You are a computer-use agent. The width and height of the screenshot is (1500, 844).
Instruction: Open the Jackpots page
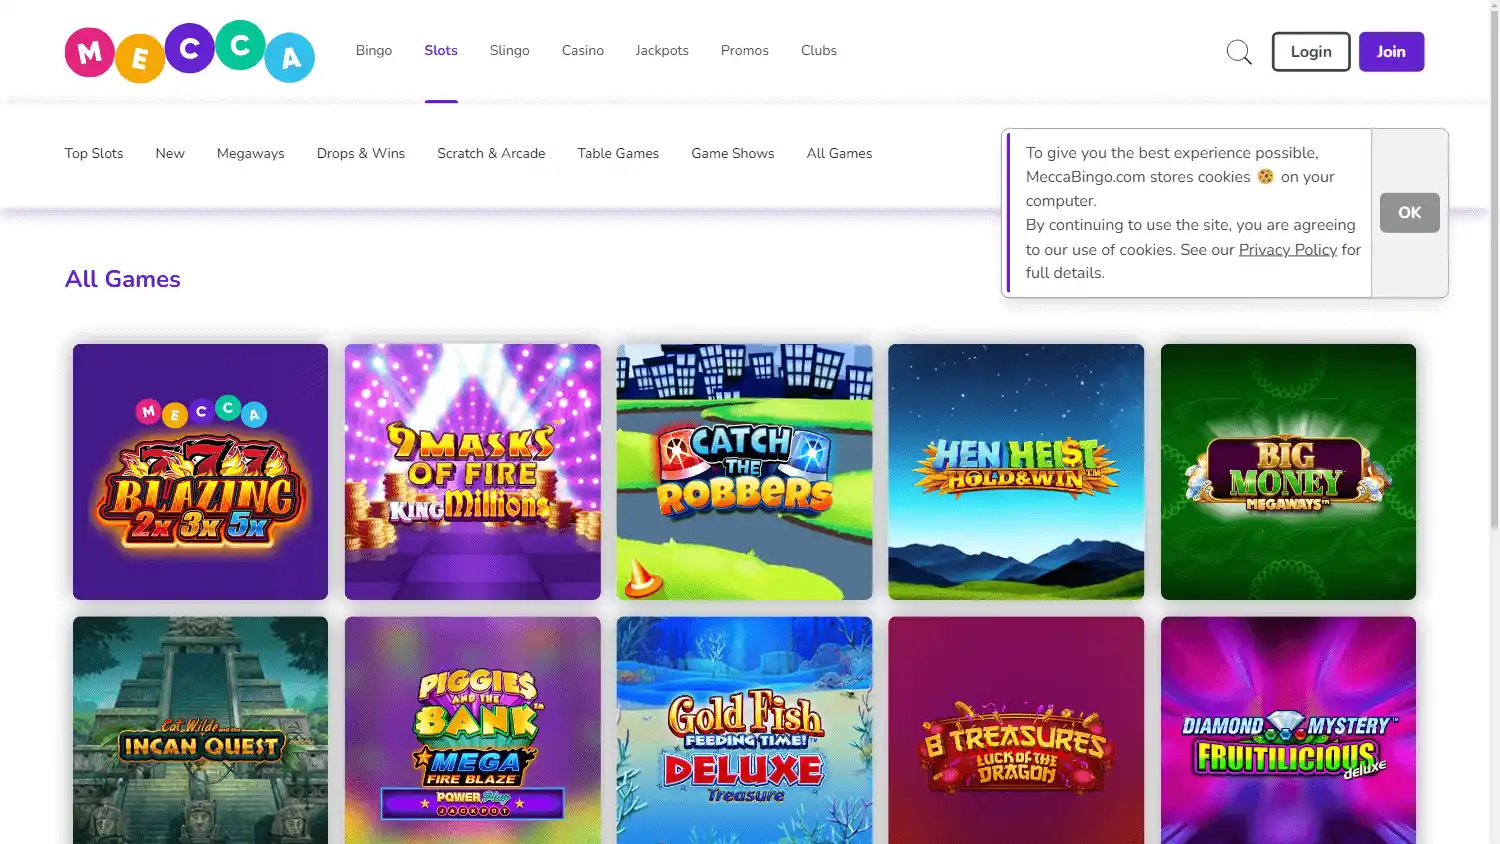pos(662,50)
